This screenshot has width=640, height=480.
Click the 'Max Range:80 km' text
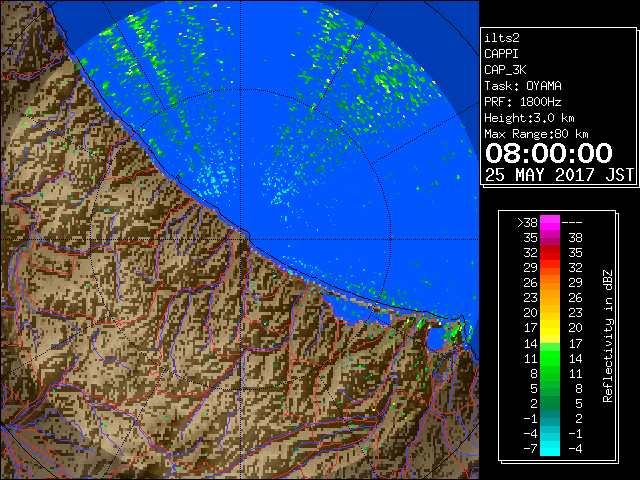click(x=536, y=134)
